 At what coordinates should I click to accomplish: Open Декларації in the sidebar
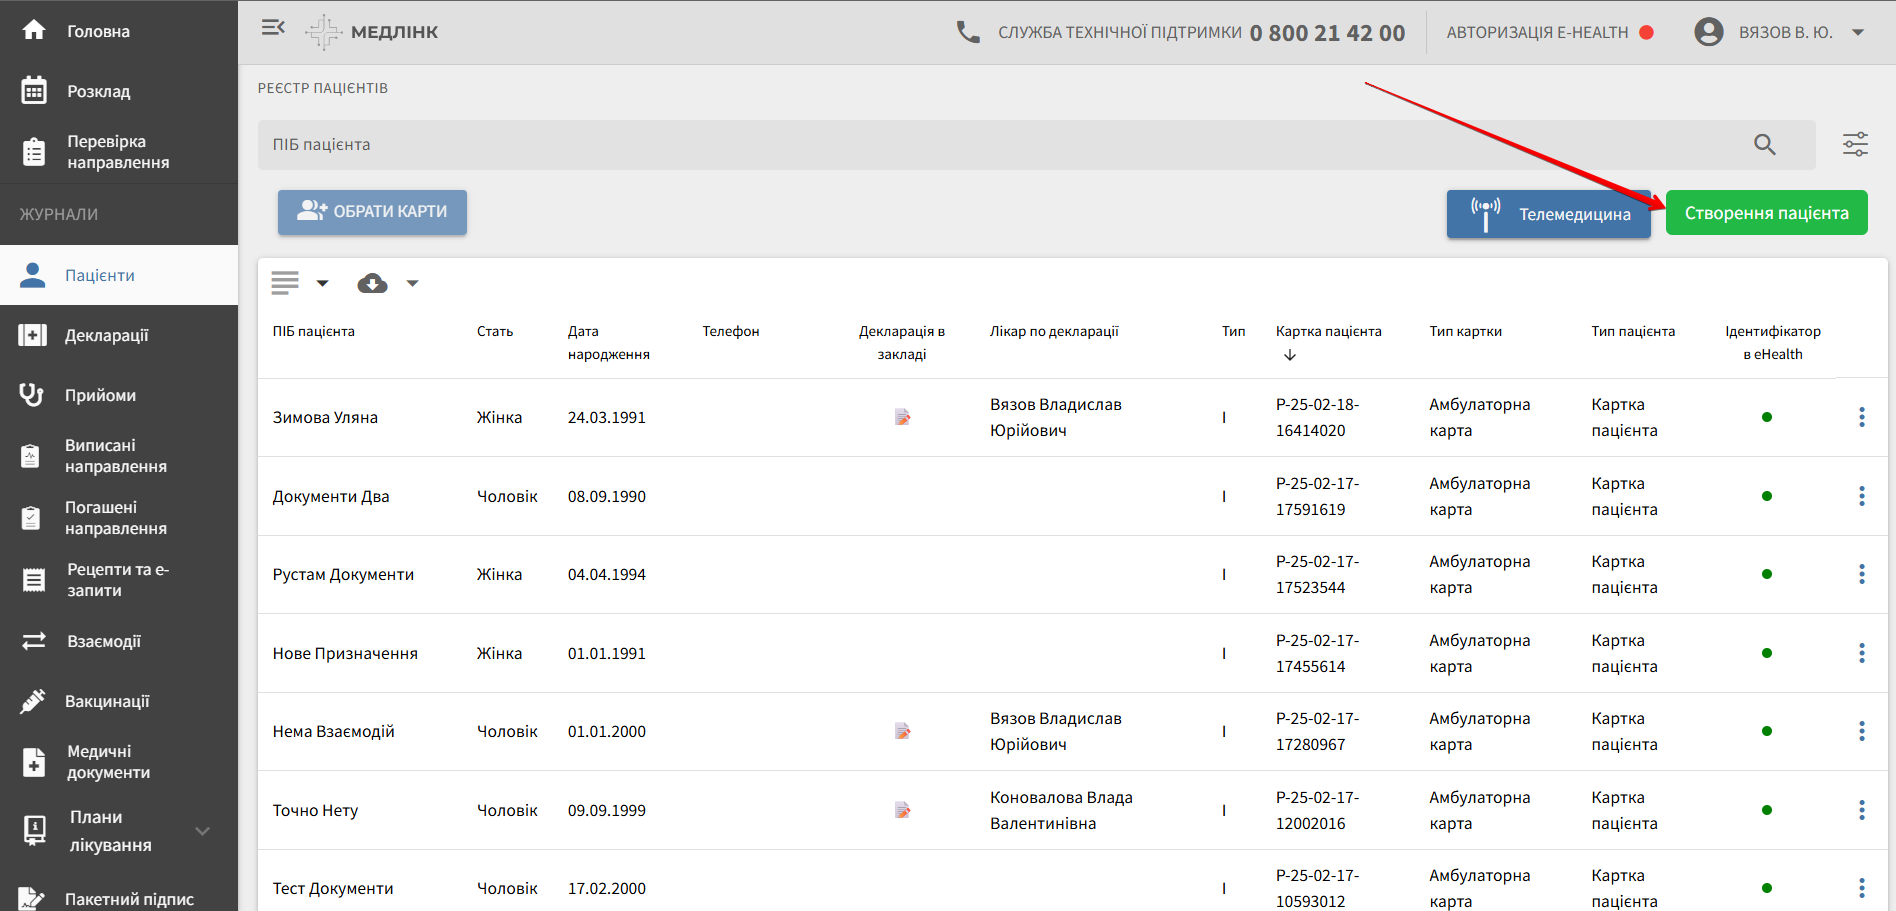(106, 335)
